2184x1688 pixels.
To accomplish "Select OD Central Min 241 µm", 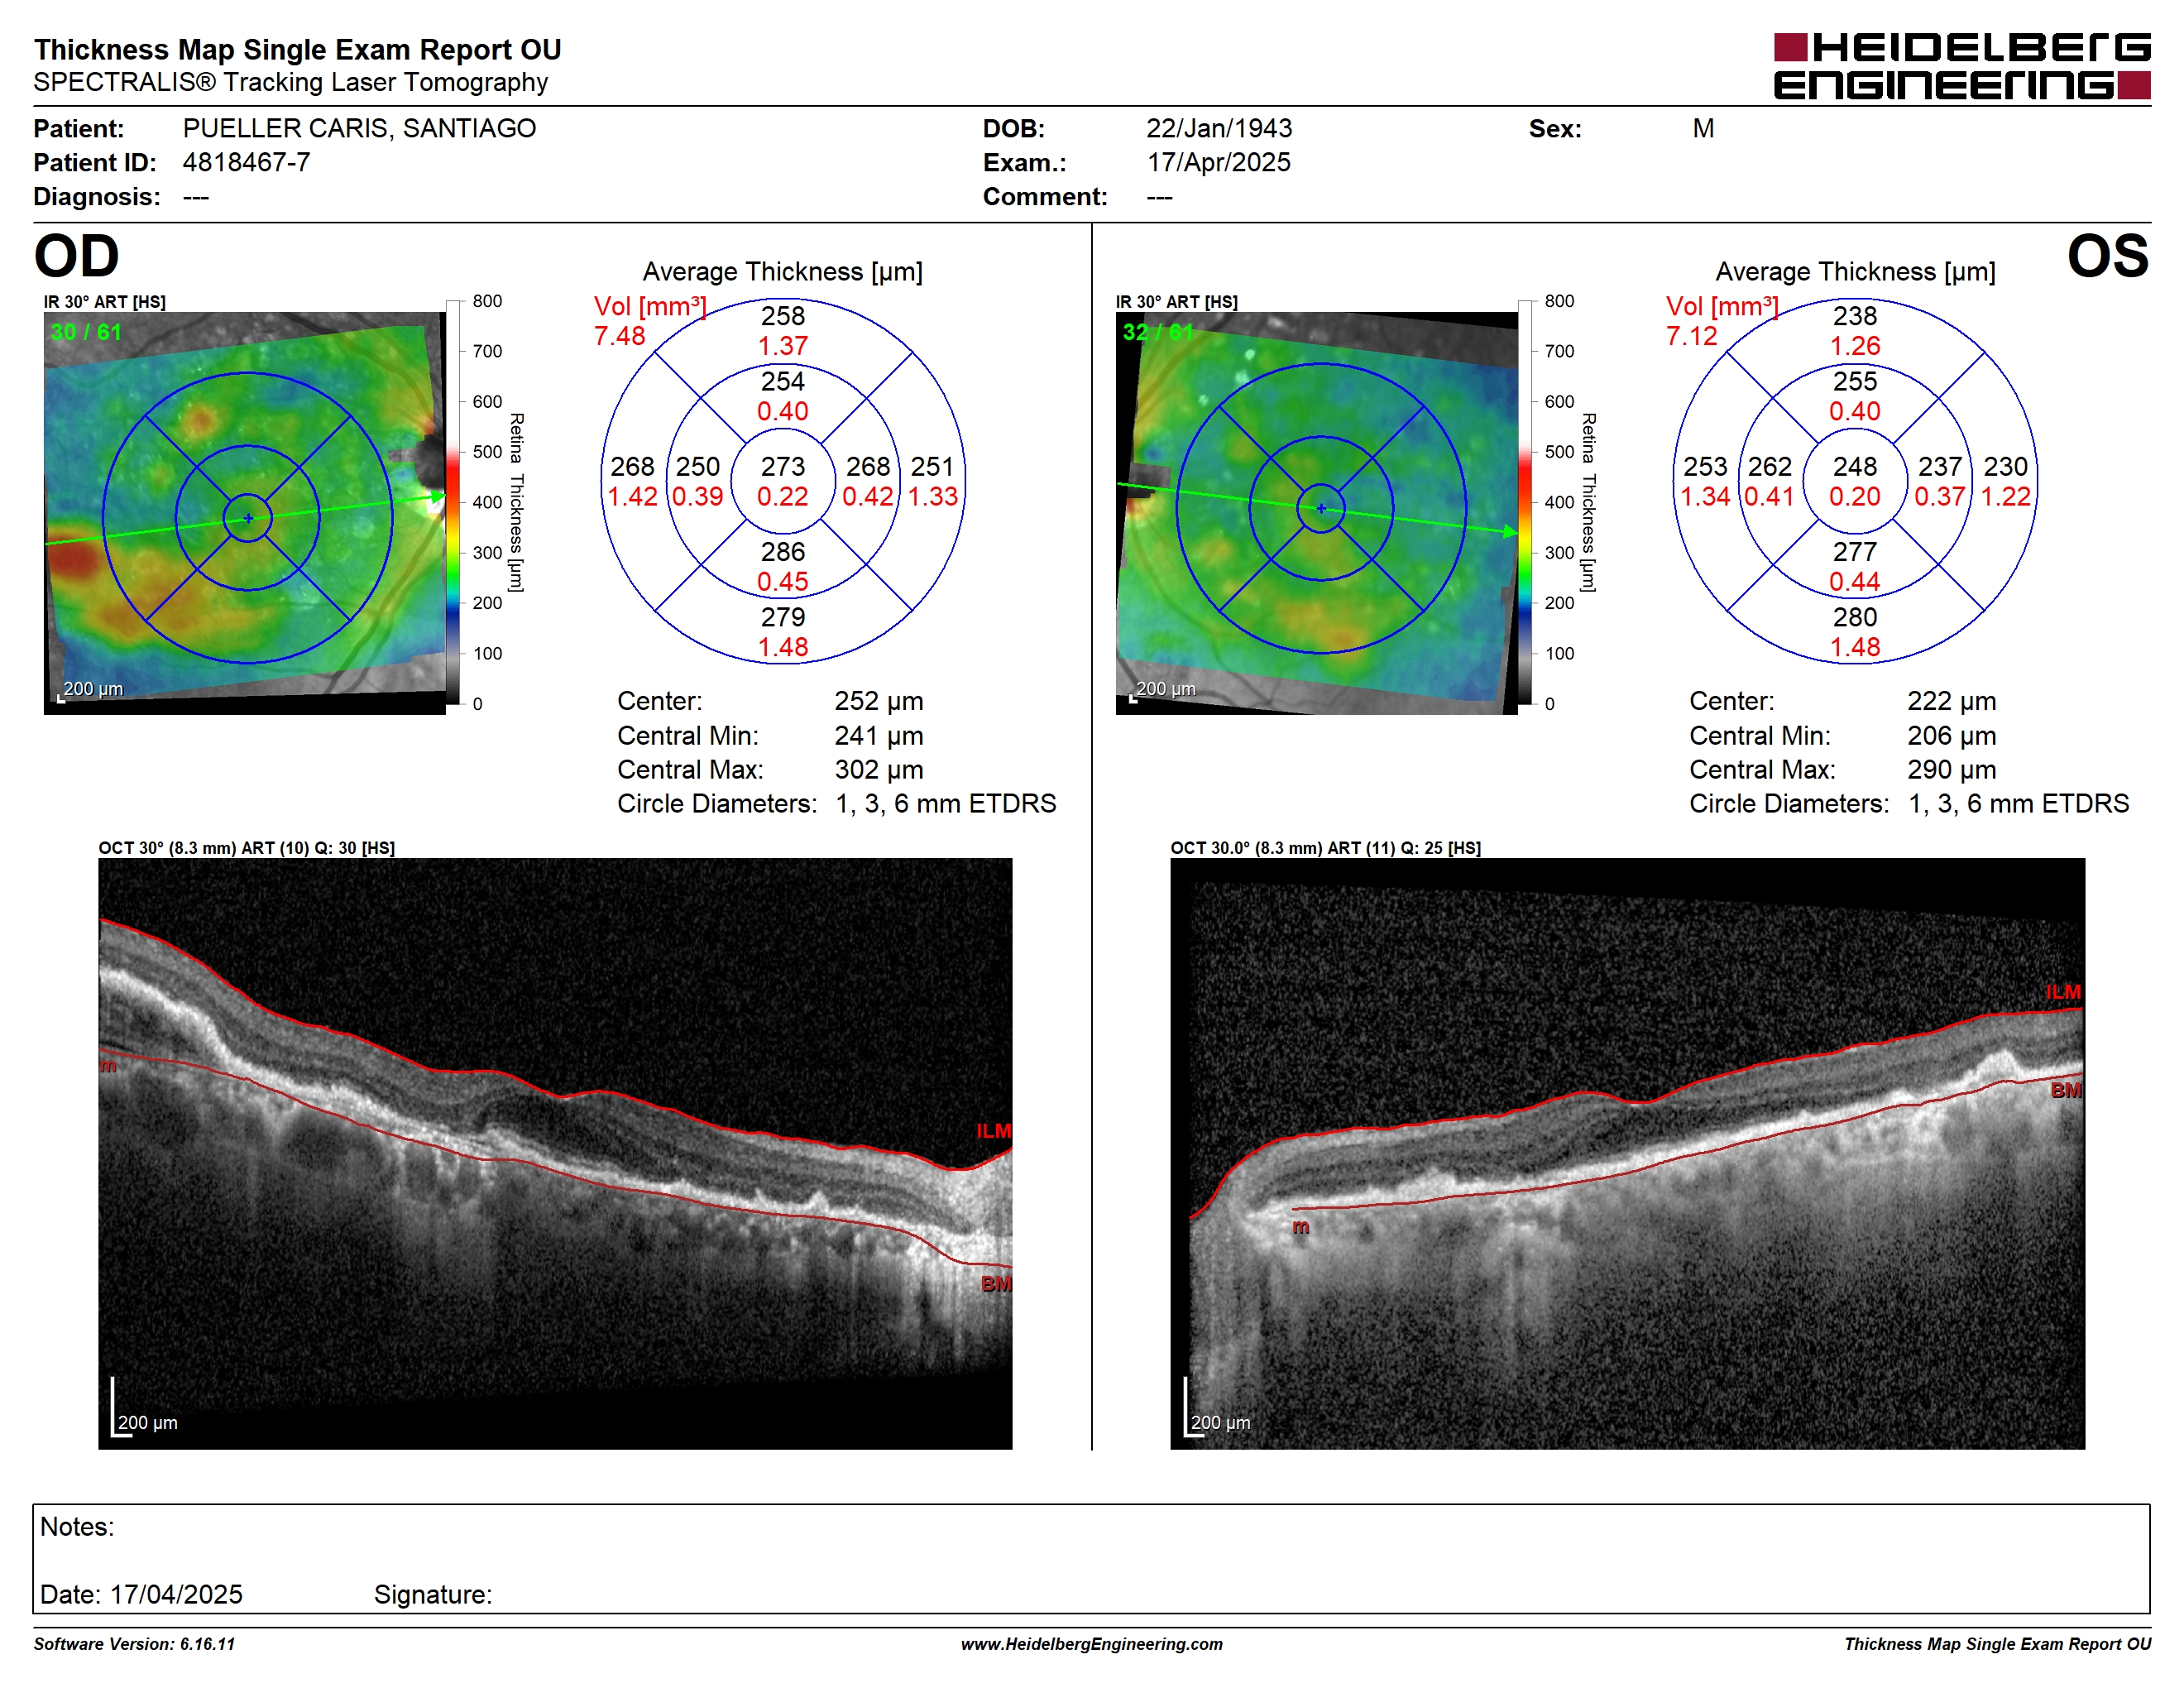I will (x=879, y=736).
